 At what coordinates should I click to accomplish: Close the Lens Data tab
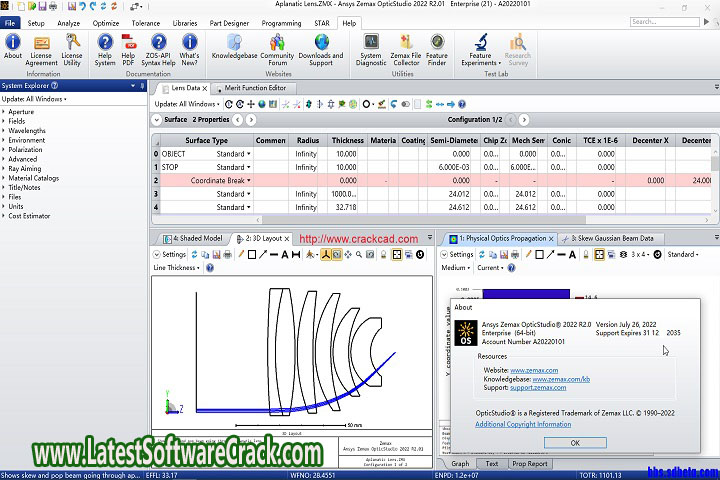[x=205, y=88]
